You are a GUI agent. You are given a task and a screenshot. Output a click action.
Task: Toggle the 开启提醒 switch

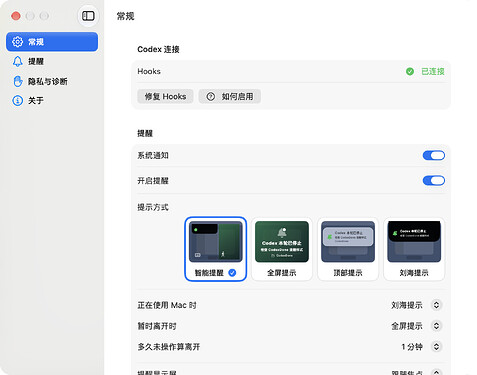(433, 180)
